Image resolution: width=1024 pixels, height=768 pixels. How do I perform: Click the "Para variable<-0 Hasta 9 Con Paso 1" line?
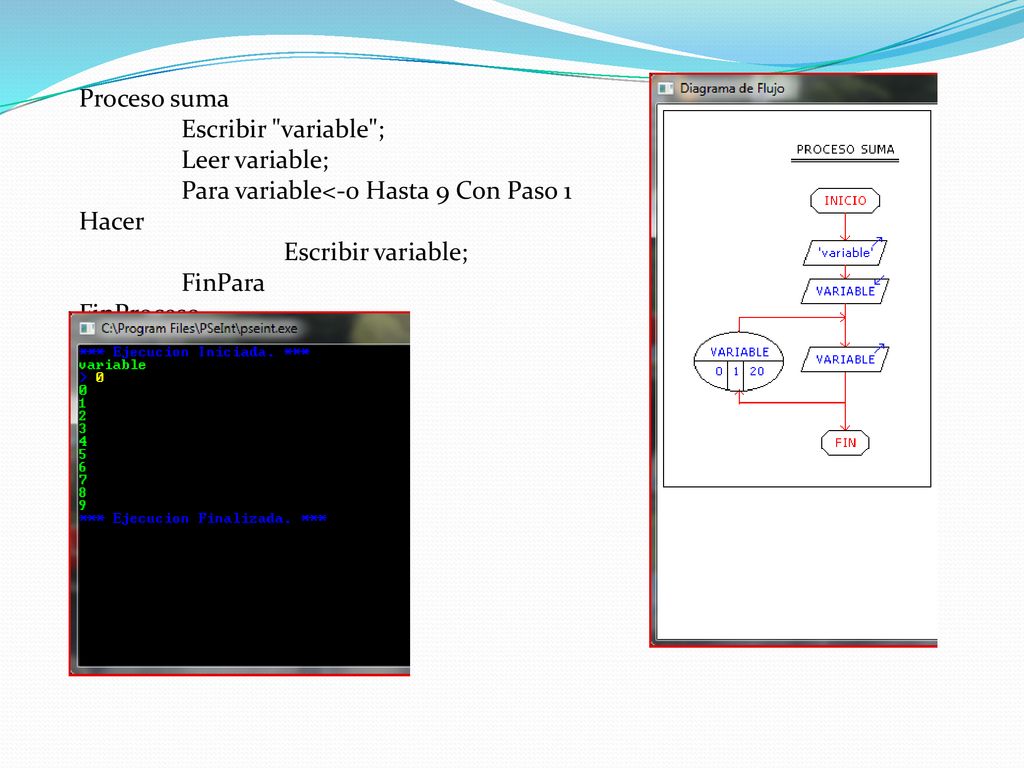[377, 191]
